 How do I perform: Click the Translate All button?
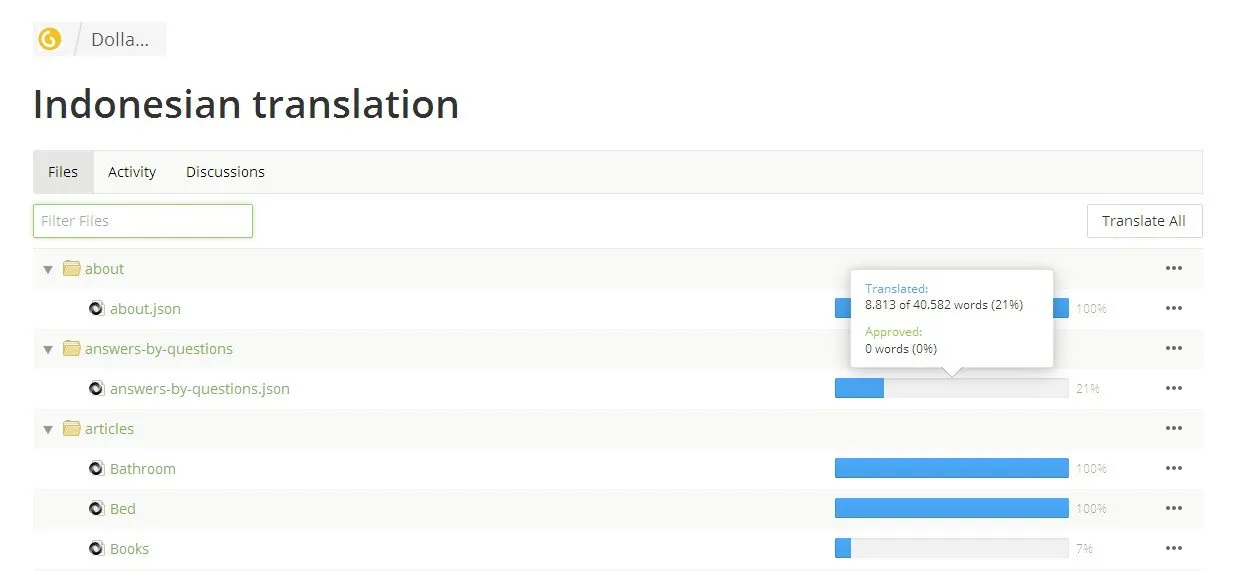coord(1144,221)
